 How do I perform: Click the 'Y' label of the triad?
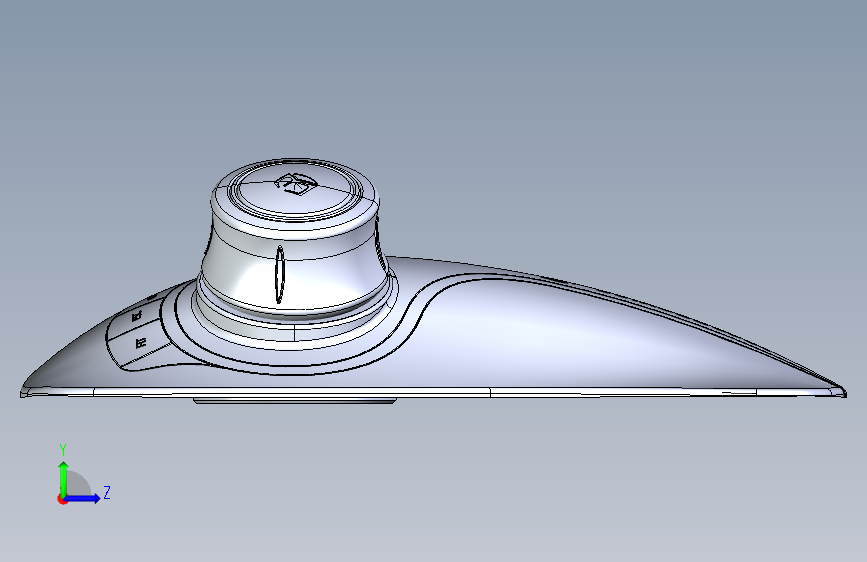pyautogui.click(x=63, y=449)
